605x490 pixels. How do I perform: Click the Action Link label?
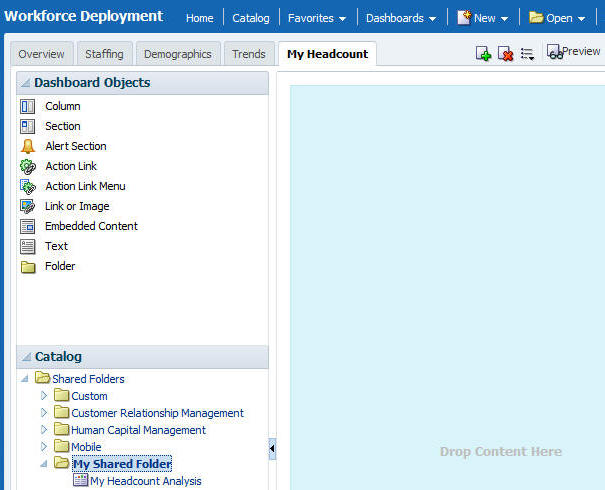point(71,166)
